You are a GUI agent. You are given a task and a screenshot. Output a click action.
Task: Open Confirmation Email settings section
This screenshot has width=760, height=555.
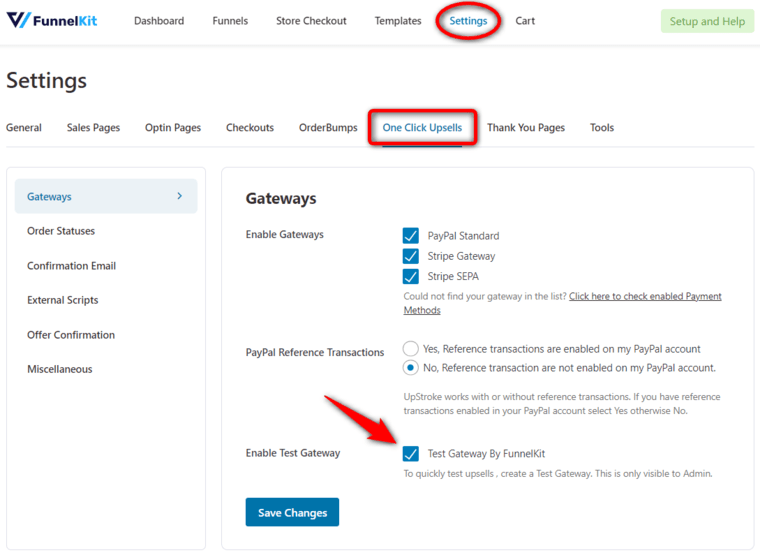71,266
